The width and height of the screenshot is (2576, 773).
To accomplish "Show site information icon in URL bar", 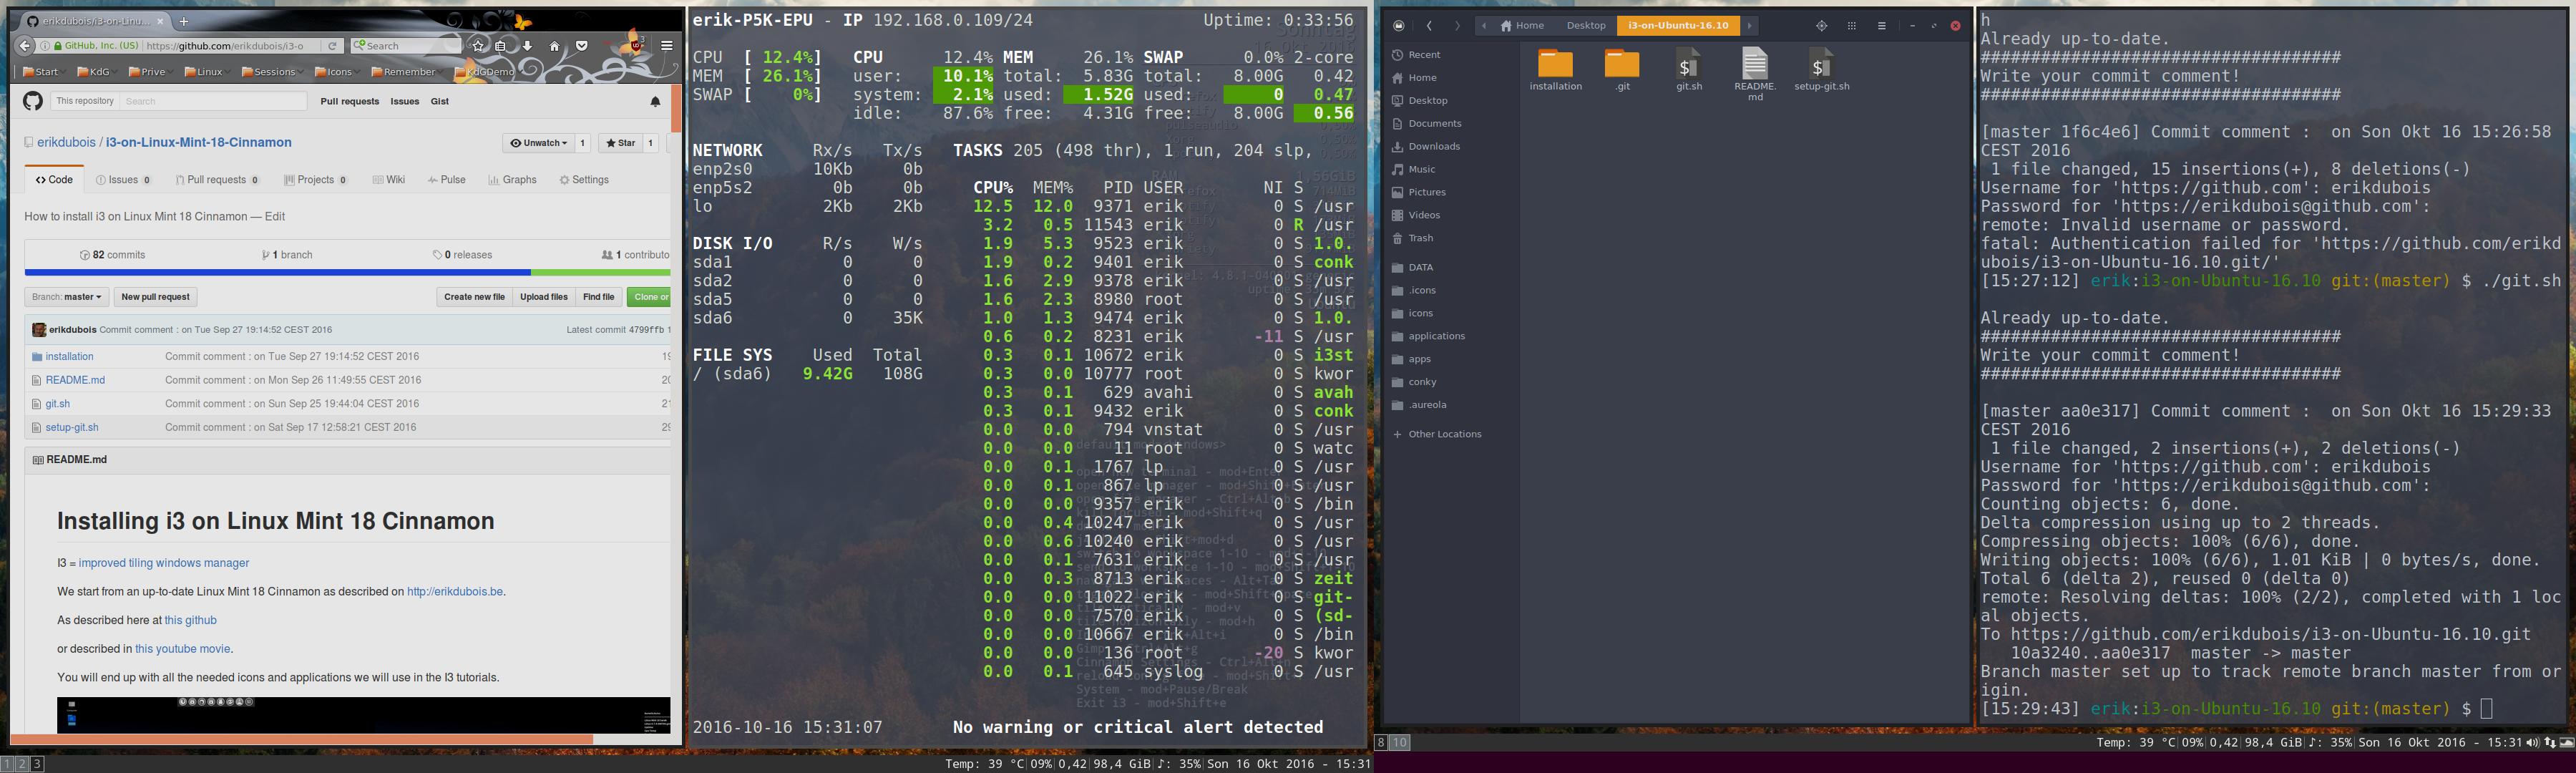I will (45, 45).
